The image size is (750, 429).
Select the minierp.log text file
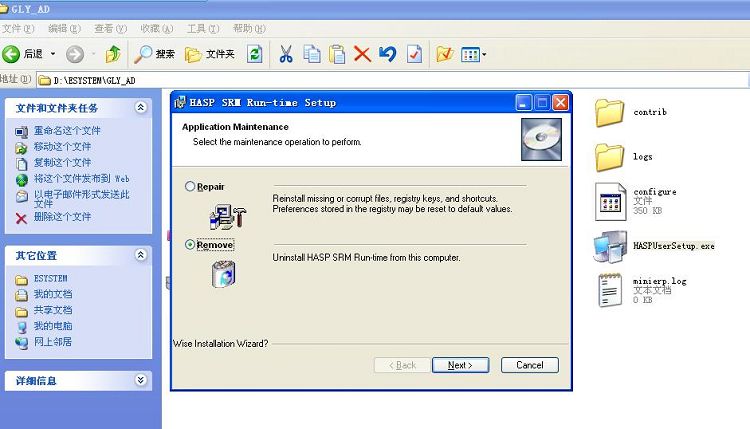[610, 290]
